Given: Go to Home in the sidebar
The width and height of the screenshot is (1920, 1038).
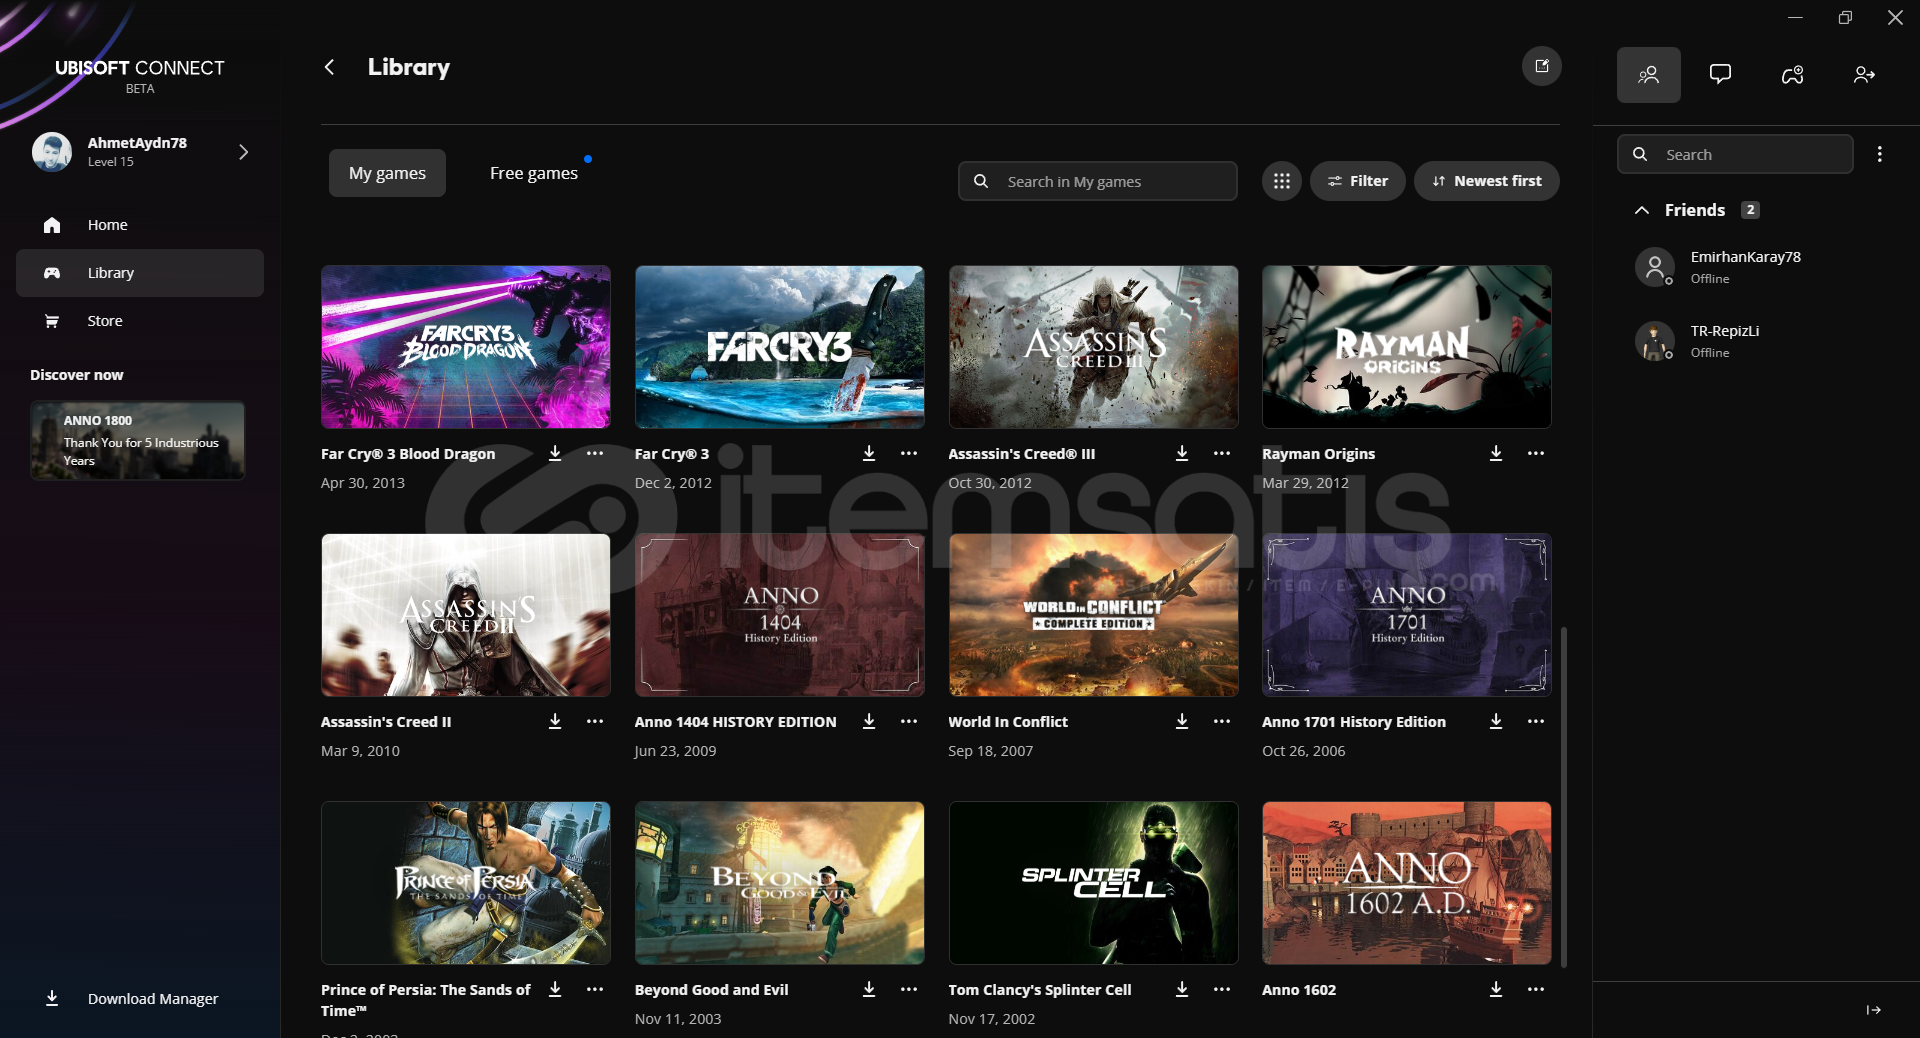Looking at the screenshot, I should tap(140, 225).
